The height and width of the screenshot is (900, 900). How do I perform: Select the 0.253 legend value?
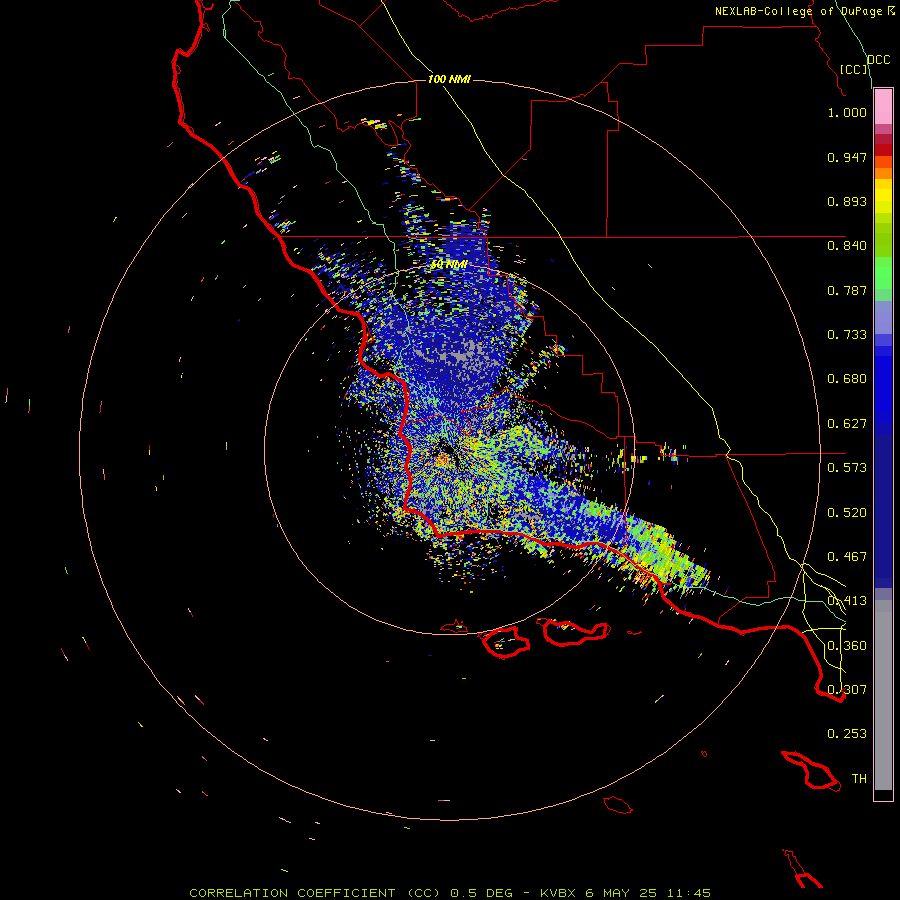847,734
